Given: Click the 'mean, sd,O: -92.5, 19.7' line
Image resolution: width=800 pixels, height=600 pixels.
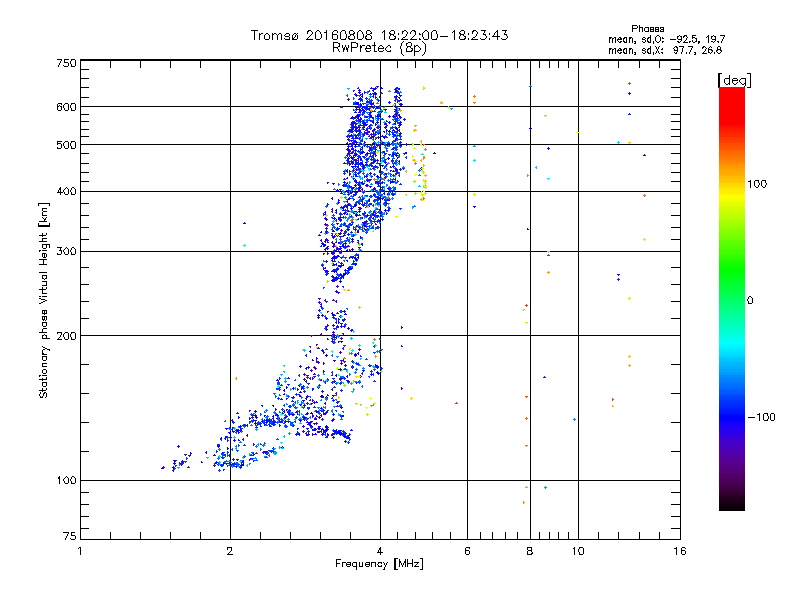Looking at the screenshot, I should (x=667, y=39).
